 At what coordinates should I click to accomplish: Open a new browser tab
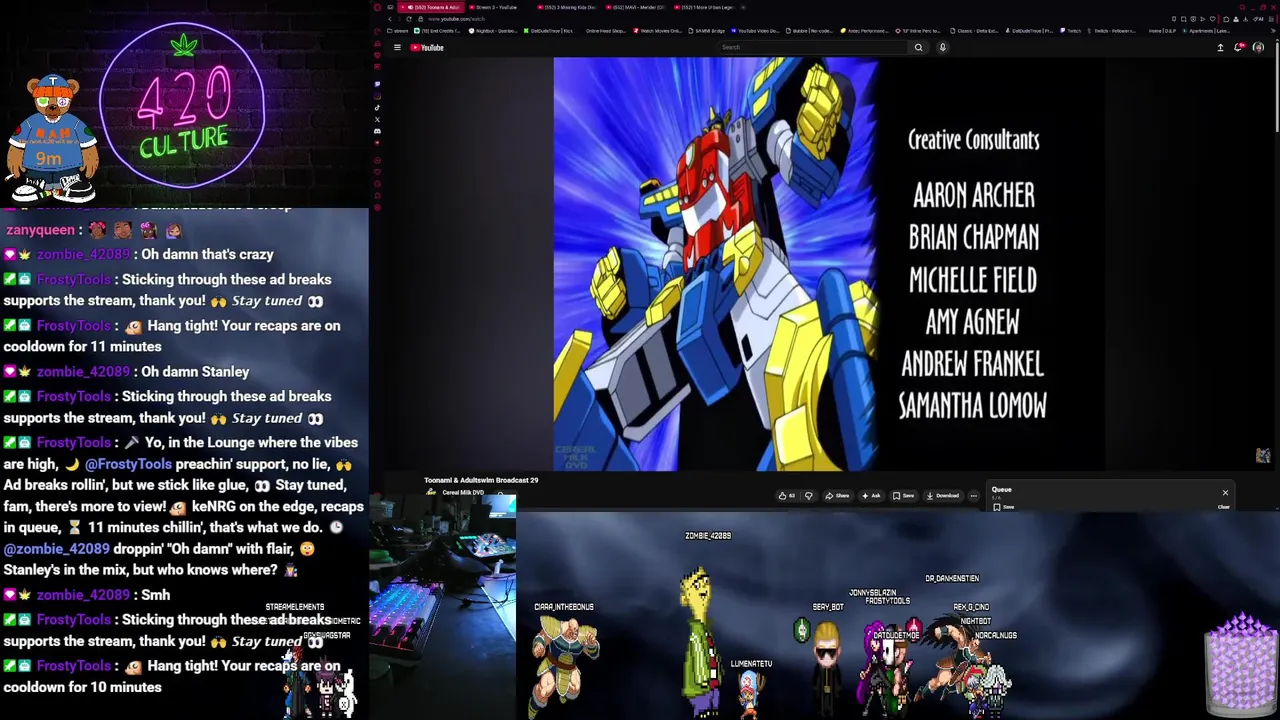(743, 7)
